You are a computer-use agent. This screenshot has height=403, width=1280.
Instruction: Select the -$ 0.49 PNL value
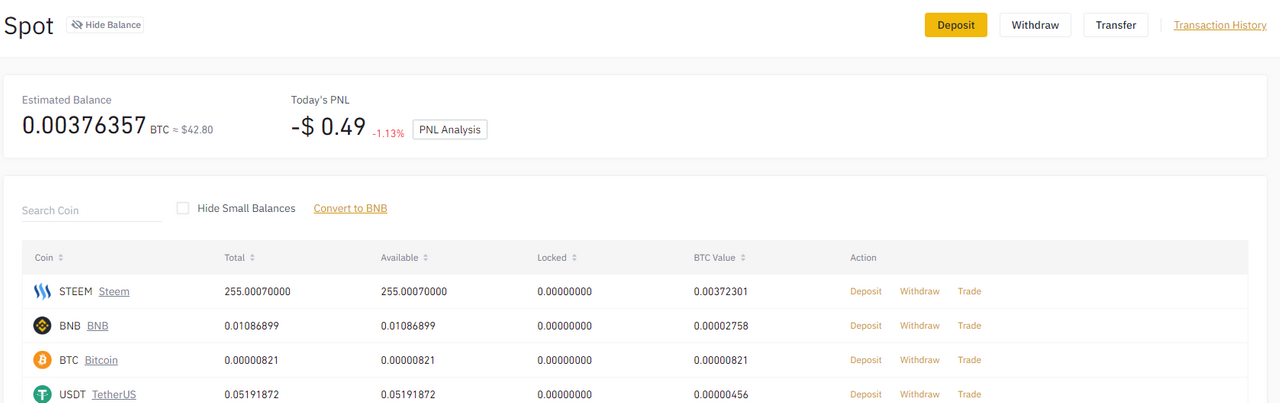(x=328, y=127)
